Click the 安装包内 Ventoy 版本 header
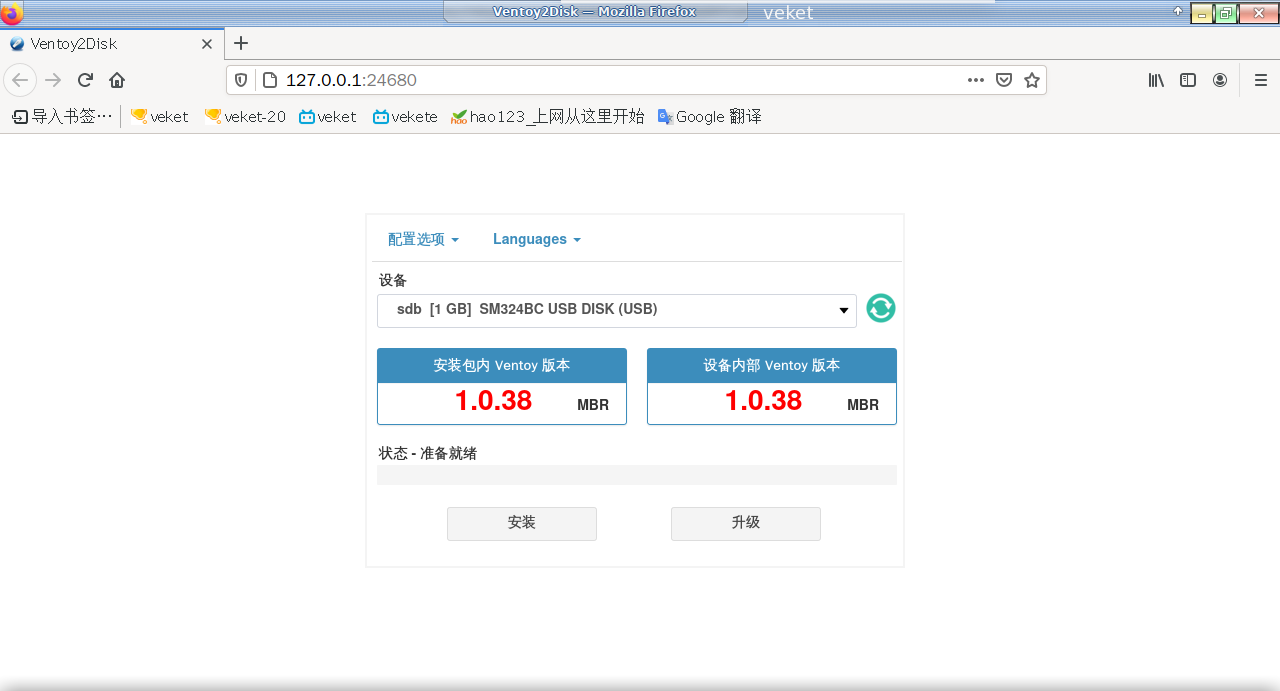Image resolution: width=1280 pixels, height=691 pixels. 502,366
